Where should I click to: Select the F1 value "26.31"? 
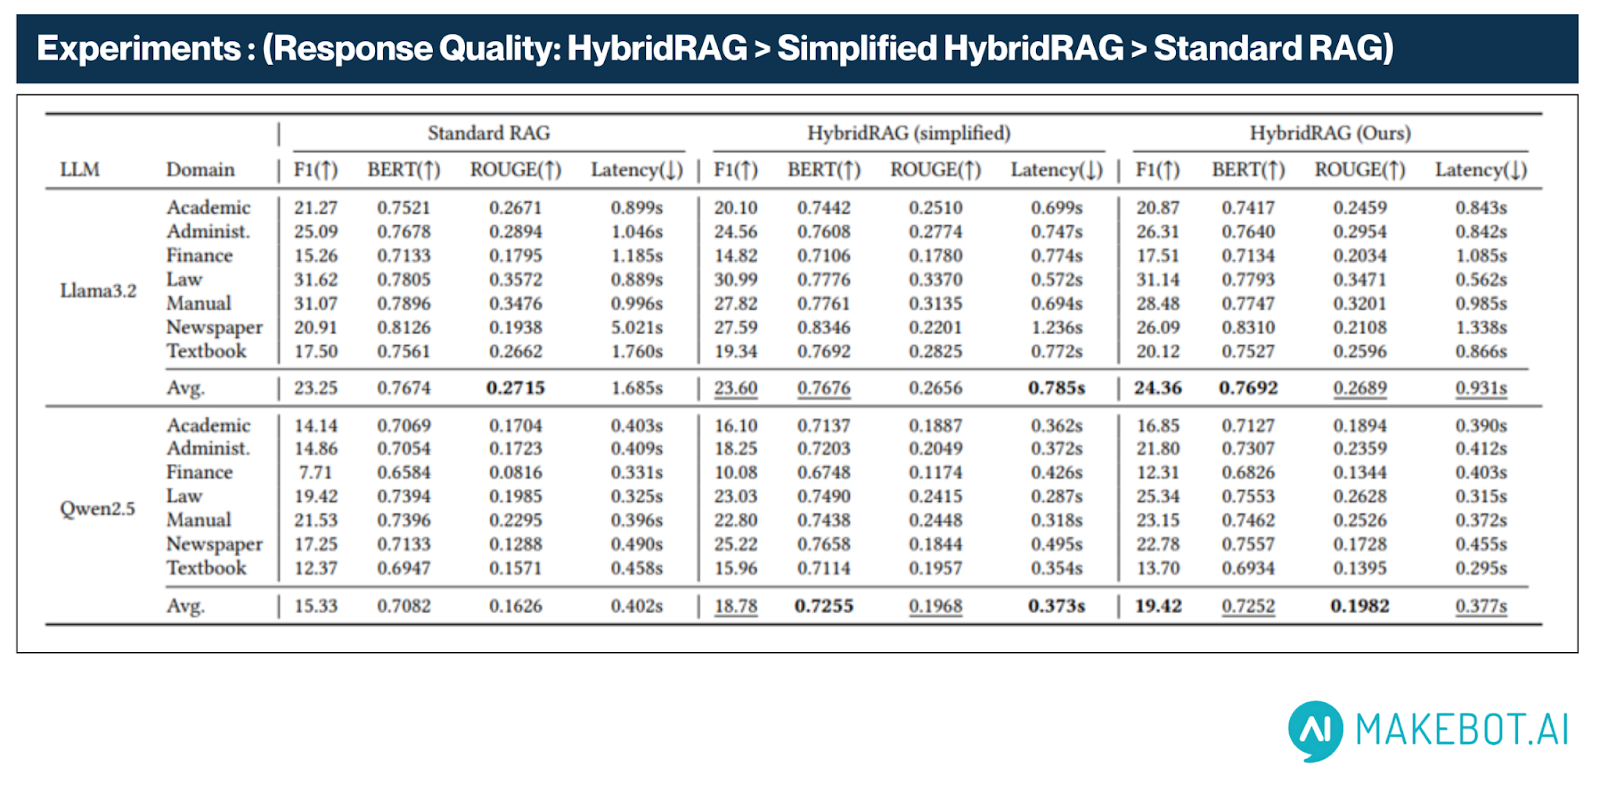[1158, 232]
